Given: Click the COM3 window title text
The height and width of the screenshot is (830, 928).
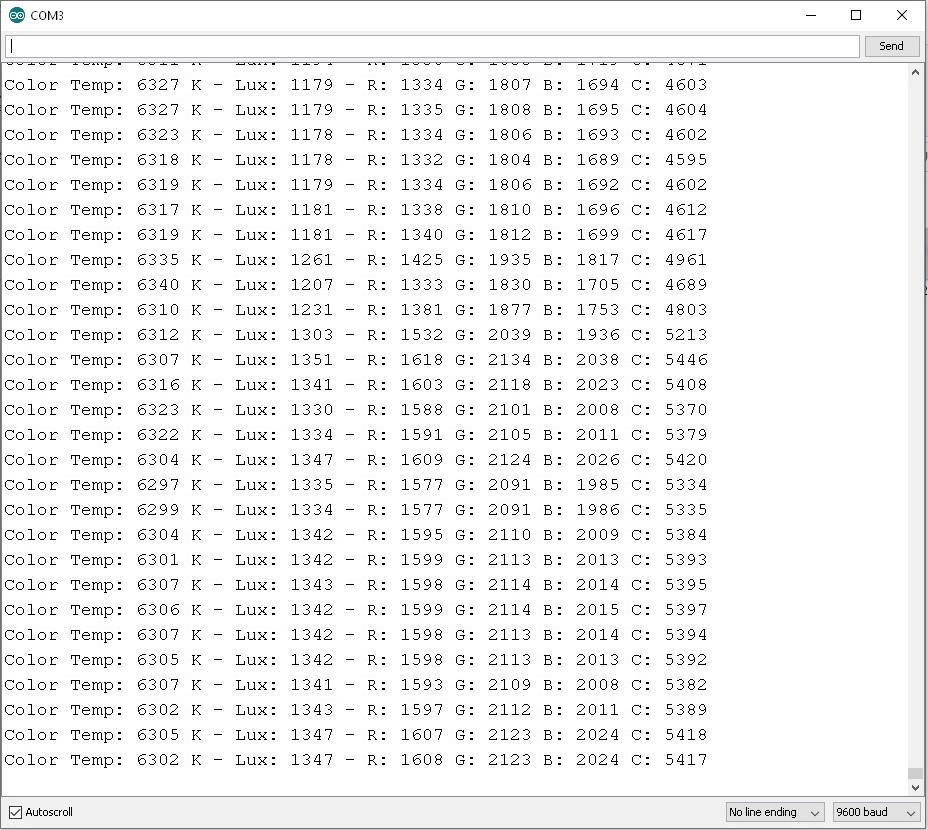Looking at the screenshot, I should coord(47,15).
